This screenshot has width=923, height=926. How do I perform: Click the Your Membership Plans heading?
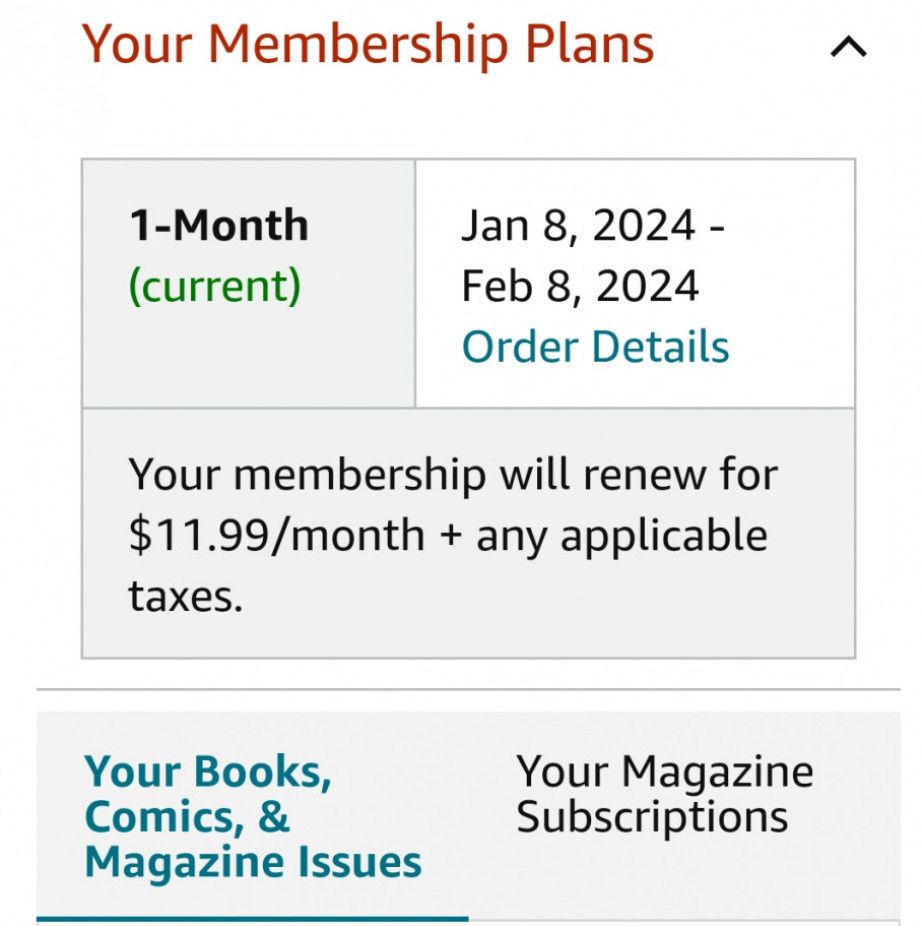point(367,45)
